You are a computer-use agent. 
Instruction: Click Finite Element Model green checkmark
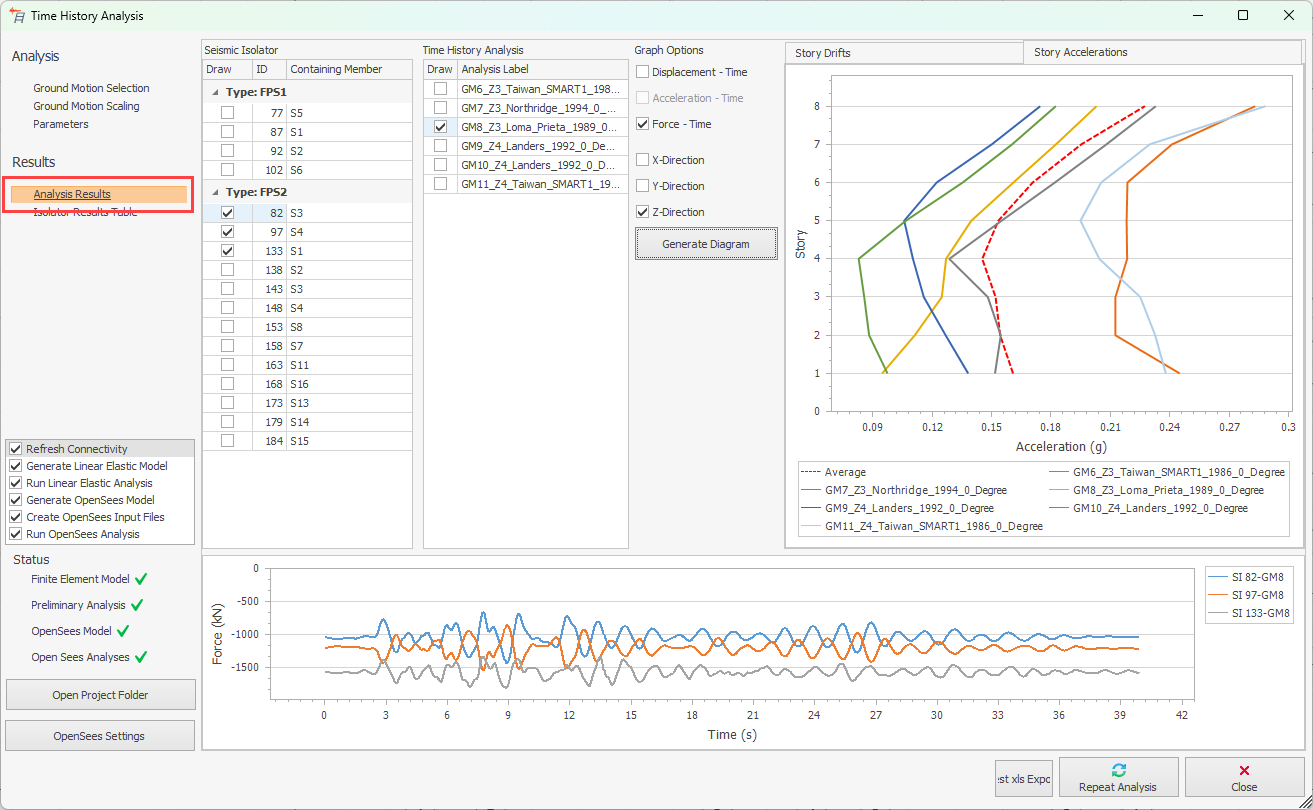click(x=141, y=579)
